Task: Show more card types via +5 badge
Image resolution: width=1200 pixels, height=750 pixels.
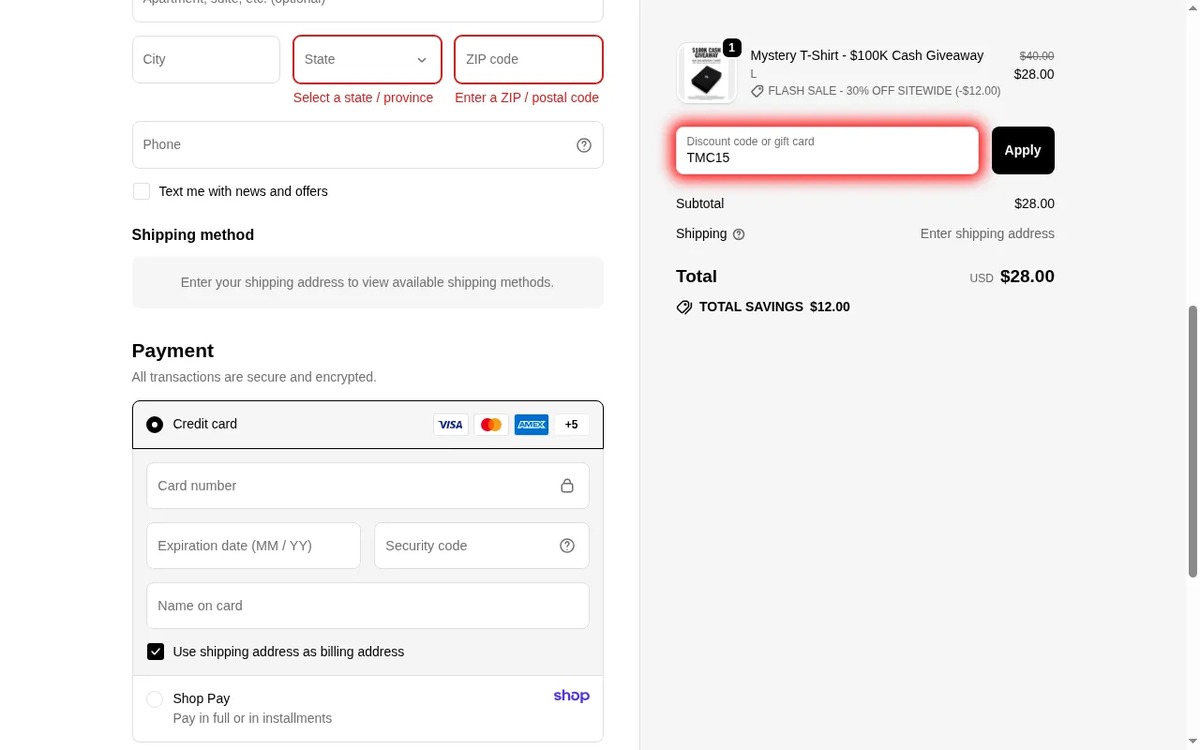Action: (x=571, y=425)
